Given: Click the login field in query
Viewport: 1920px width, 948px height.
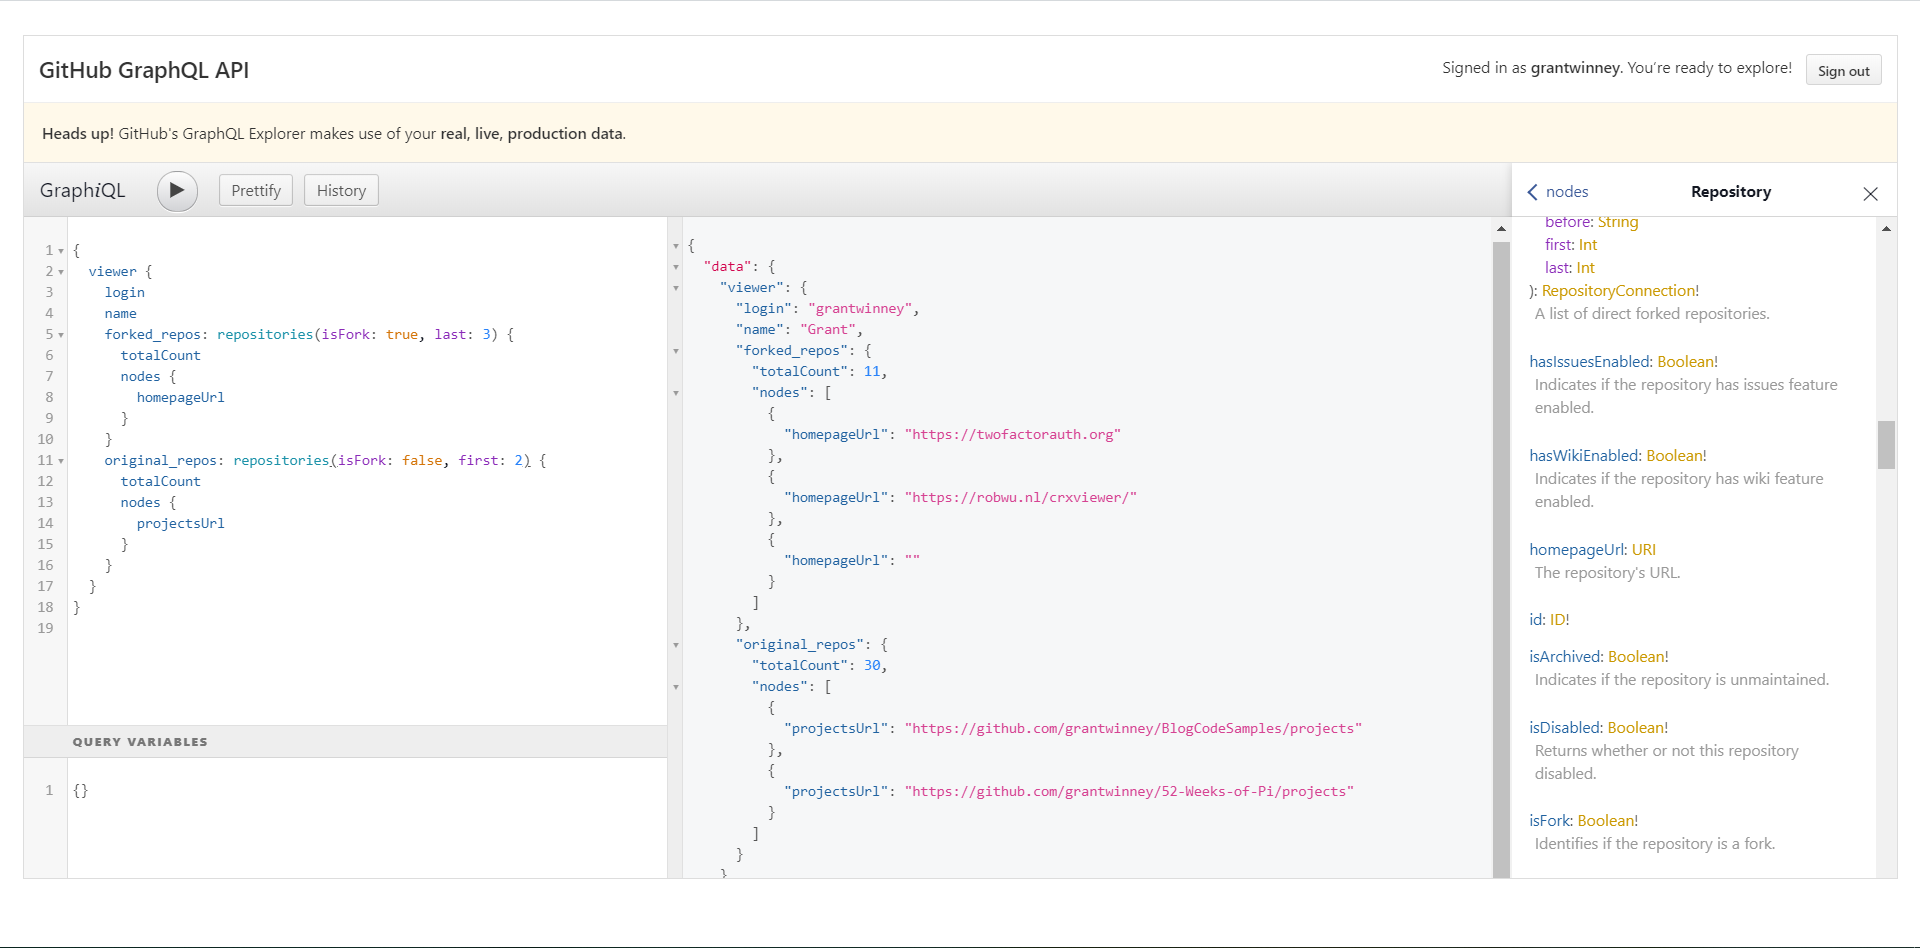Looking at the screenshot, I should [125, 293].
